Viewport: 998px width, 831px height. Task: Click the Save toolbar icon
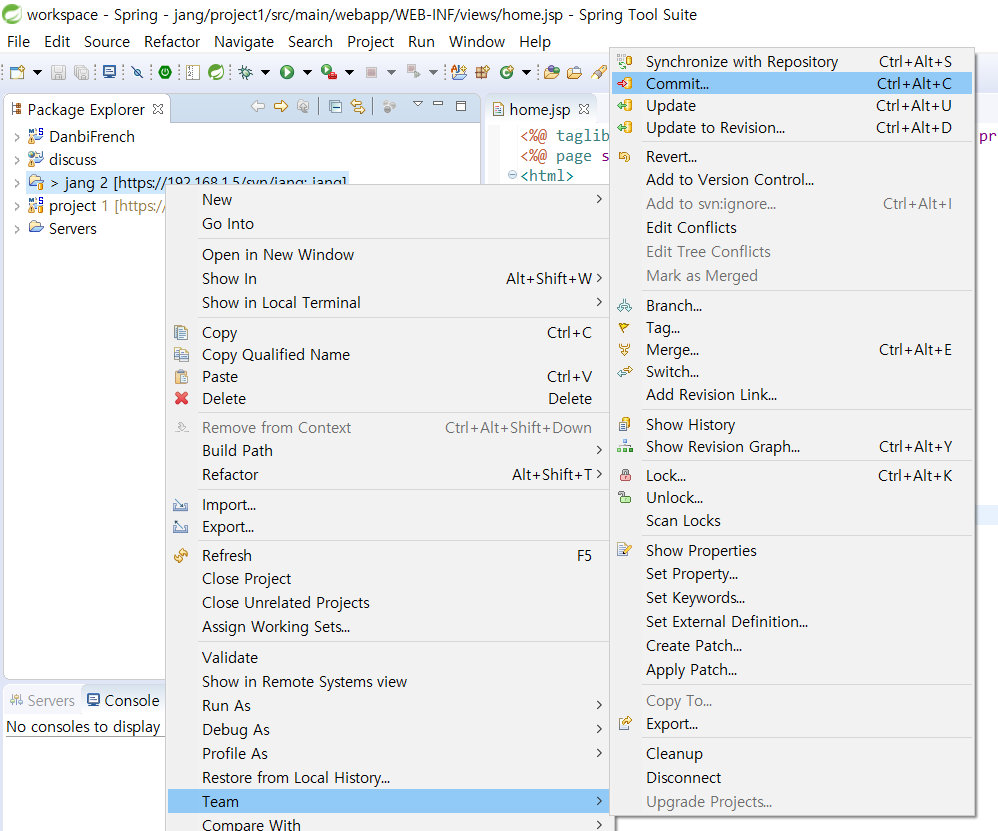(x=58, y=72)
